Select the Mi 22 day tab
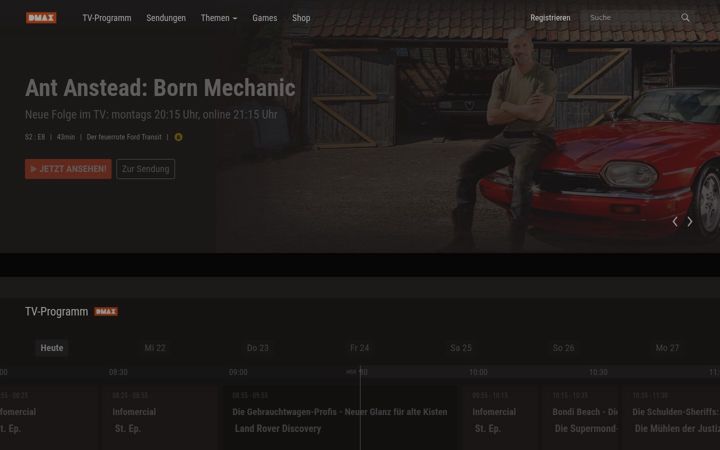 pos(155,348)
